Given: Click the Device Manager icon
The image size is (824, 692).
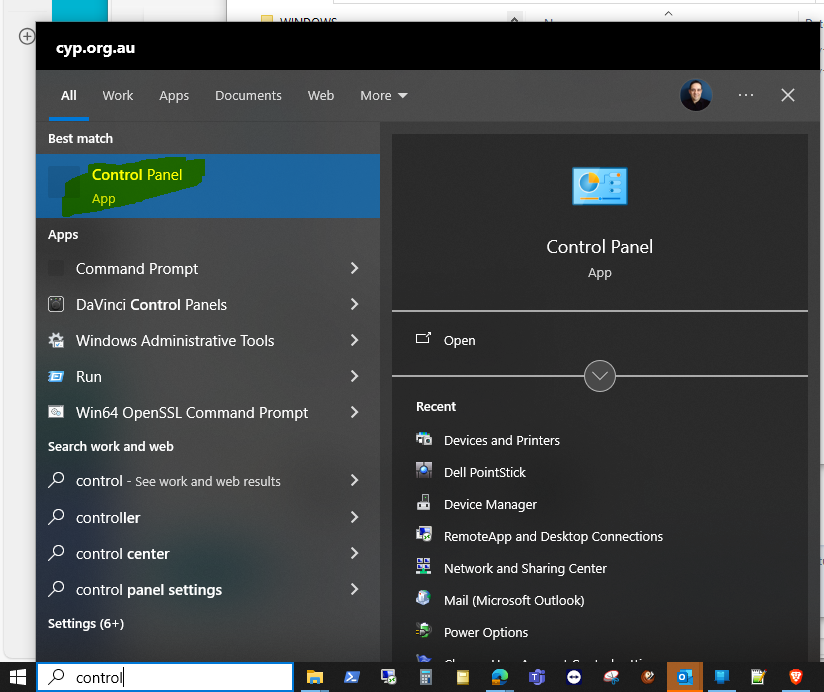Looking at the screenshot, I should coord(424,502).
